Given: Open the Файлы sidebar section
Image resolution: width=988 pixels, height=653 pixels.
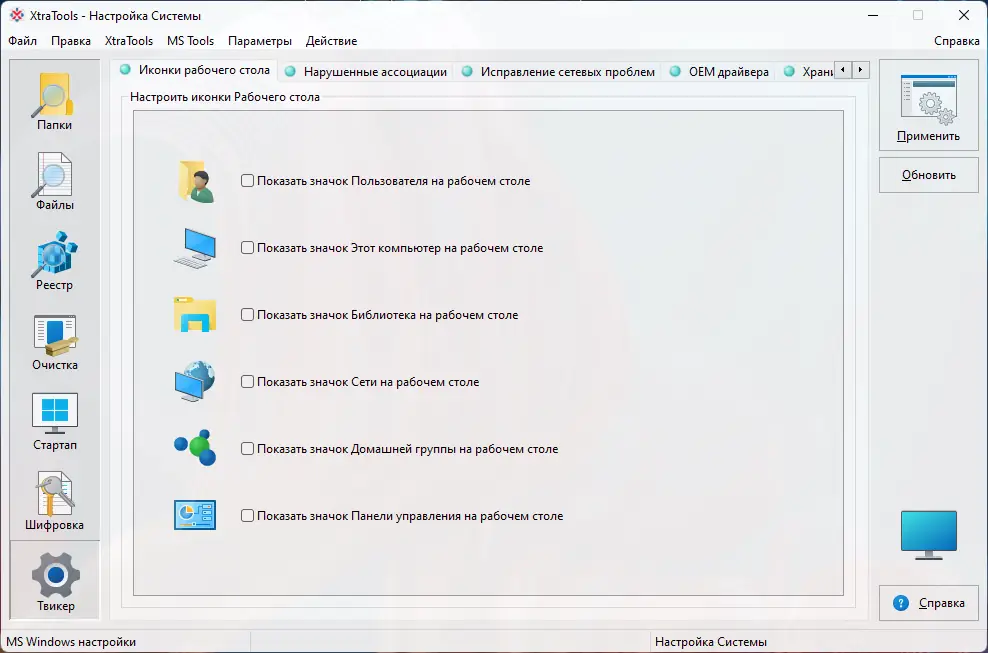Looking at the screenshot, I should [x=54, y=182].
